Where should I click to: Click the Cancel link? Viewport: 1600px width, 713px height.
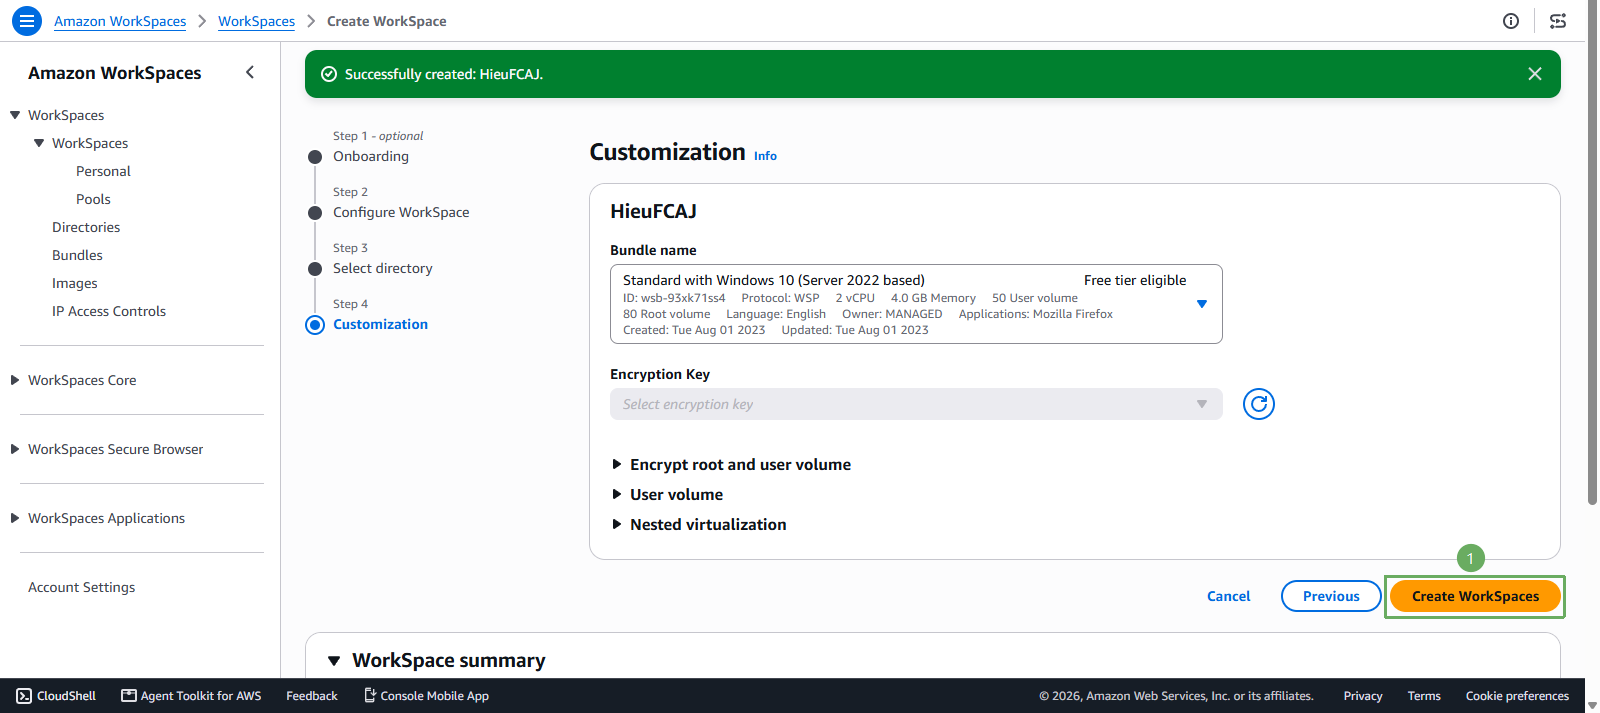(1229, 596)
